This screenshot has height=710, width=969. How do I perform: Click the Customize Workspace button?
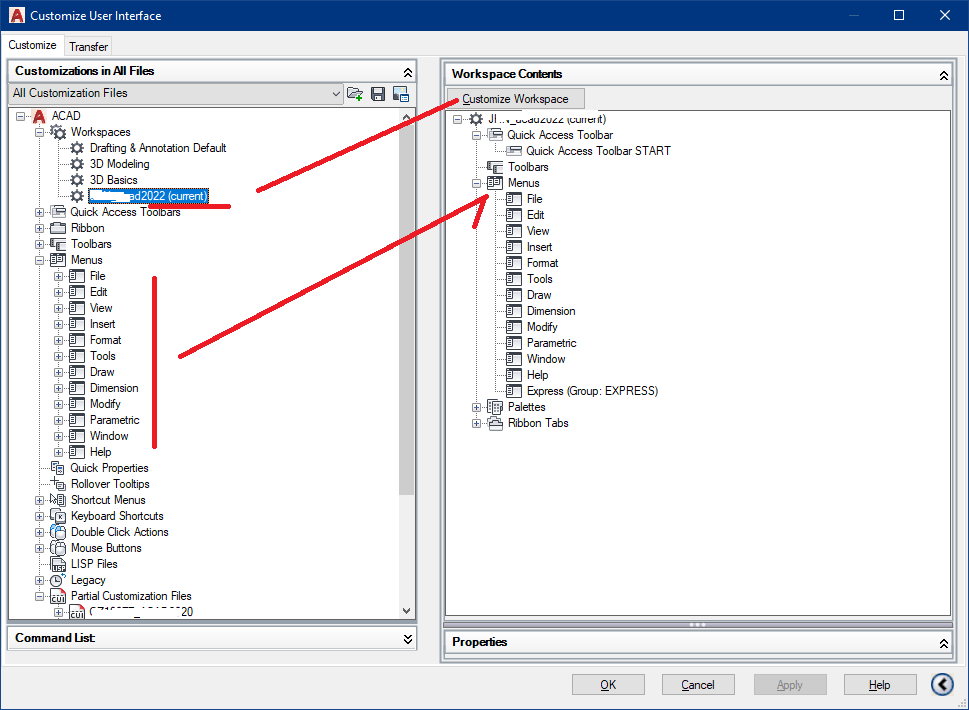pos(515,98)
